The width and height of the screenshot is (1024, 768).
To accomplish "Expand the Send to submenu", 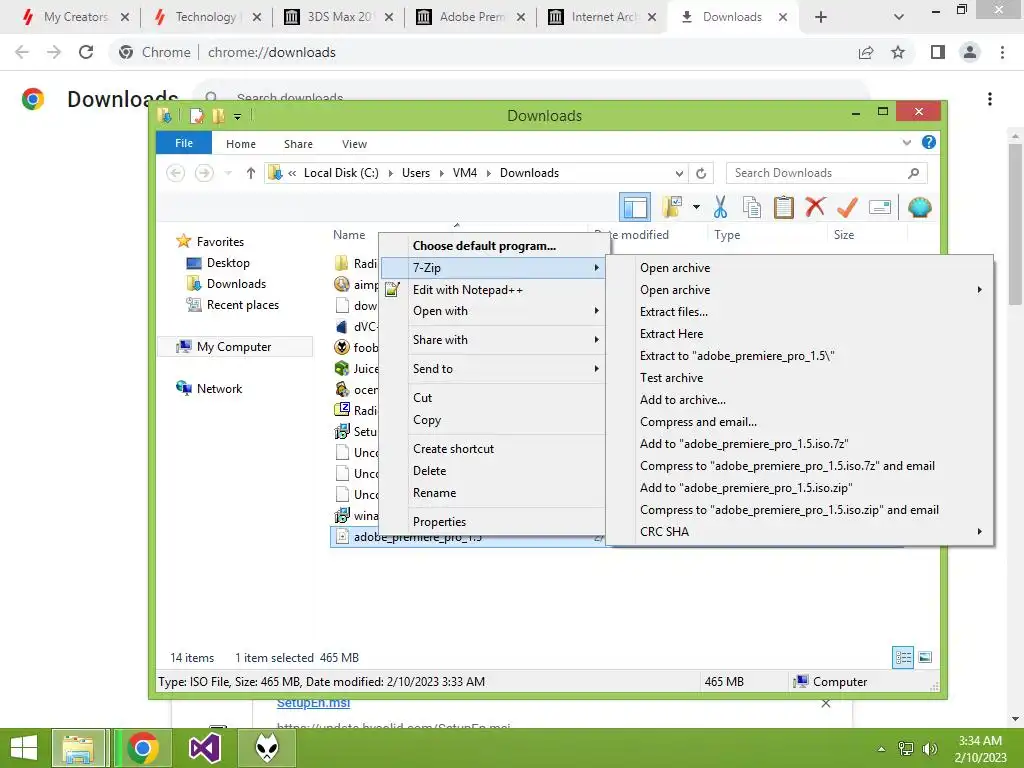I will (492, 368).
